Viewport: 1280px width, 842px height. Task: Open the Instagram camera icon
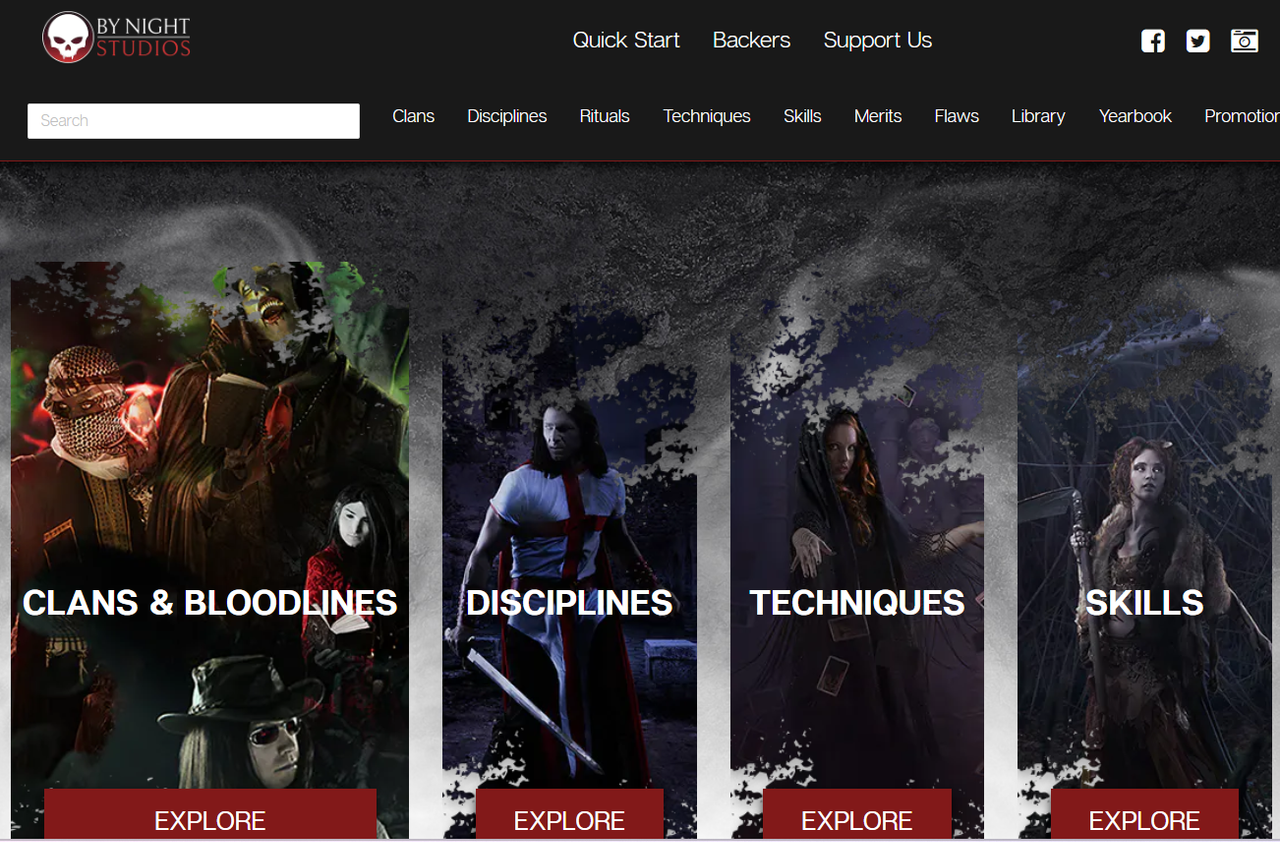click(1244, 41)
